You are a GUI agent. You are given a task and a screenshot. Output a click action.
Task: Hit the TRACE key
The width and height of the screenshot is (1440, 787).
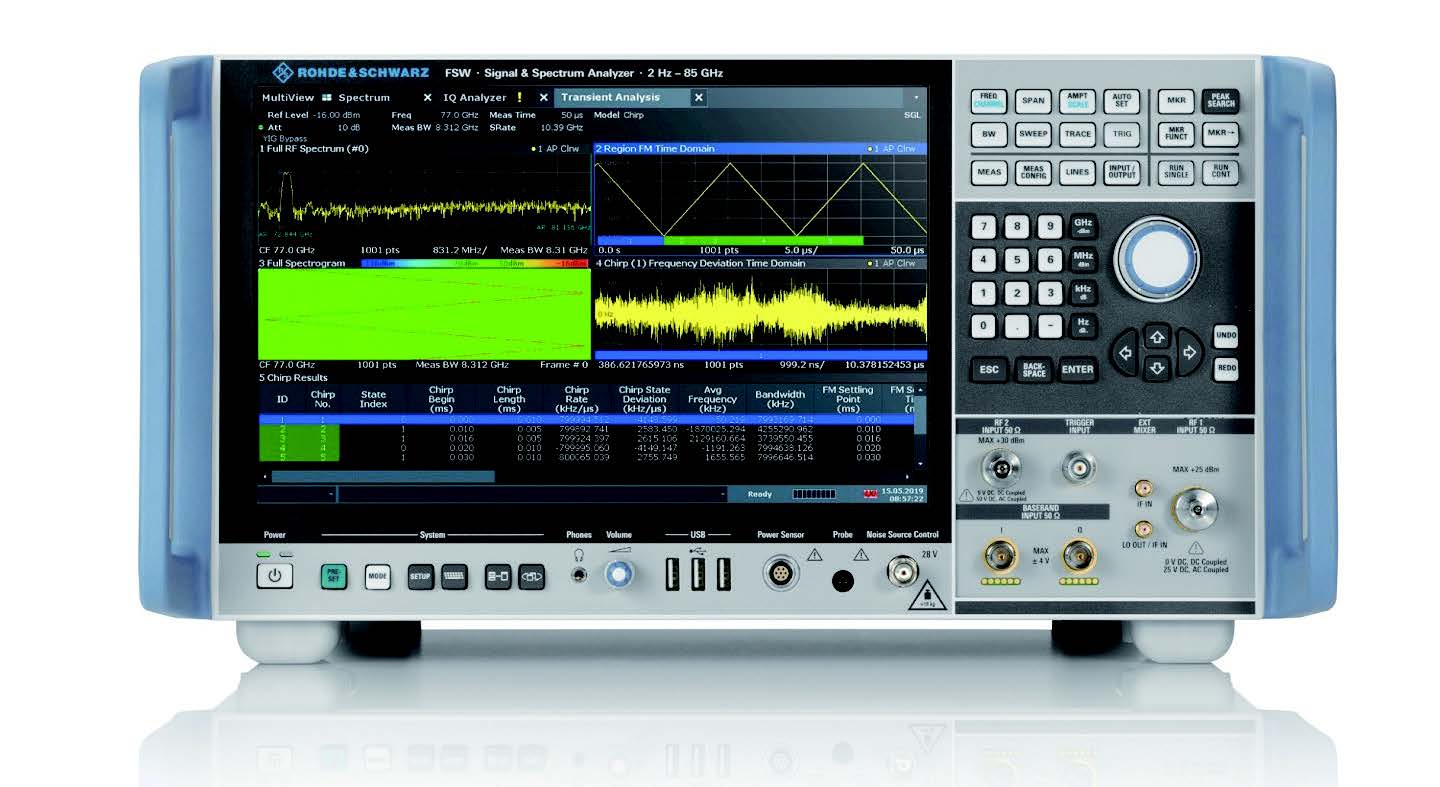[1077, 134]
